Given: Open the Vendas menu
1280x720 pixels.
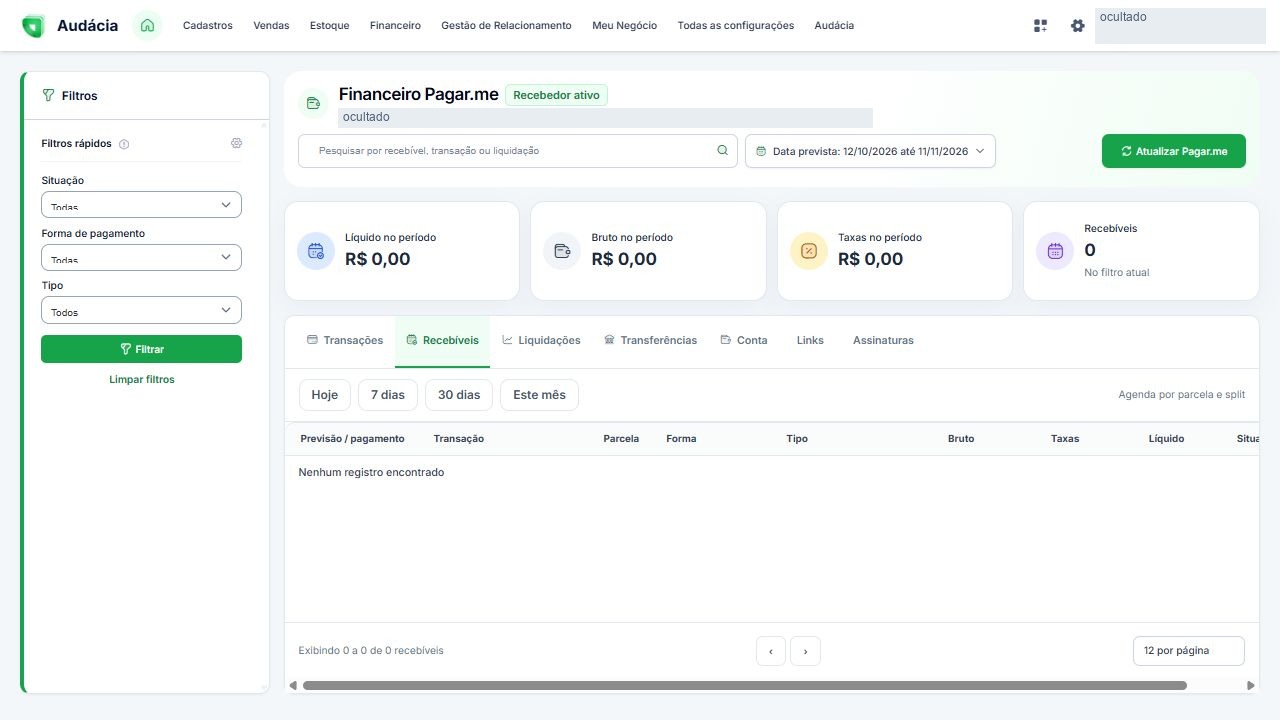Looking at the screenshot, I should point(271,26).
